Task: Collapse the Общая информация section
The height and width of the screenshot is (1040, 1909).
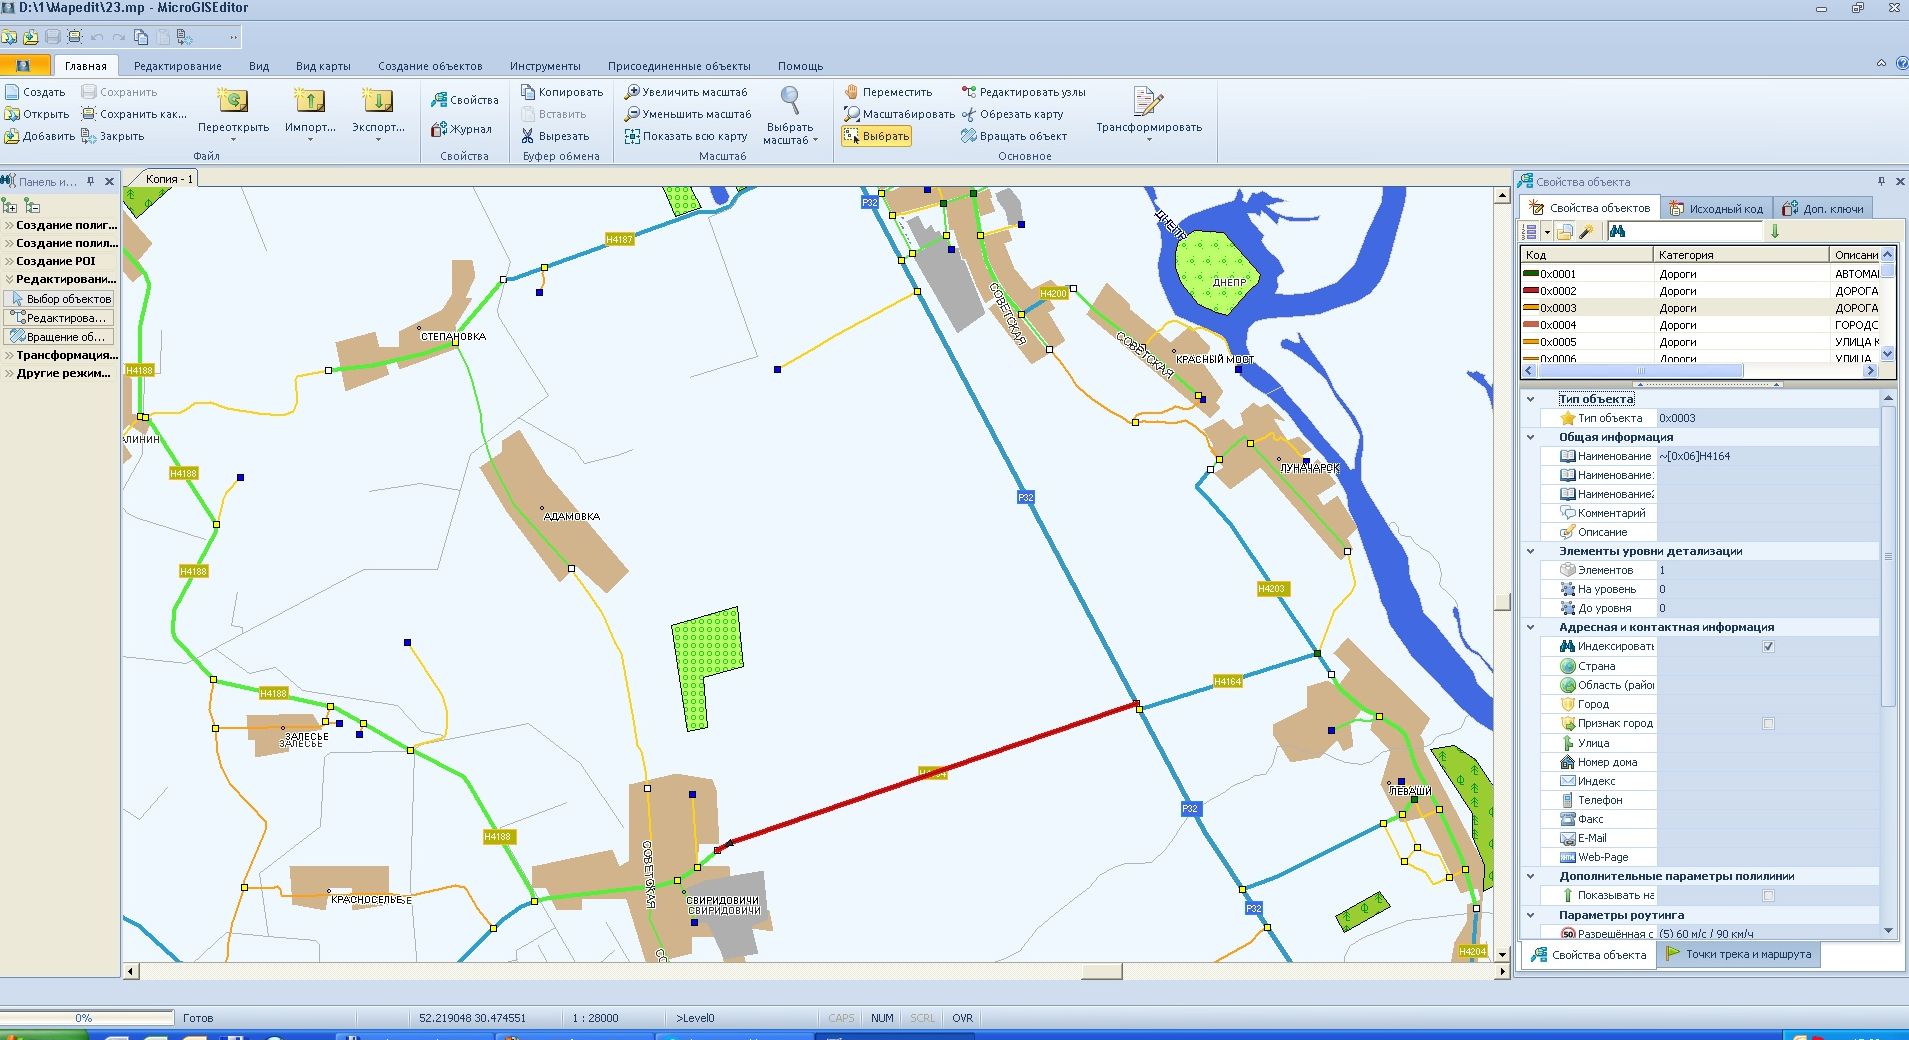Action: pos(1530,437)
